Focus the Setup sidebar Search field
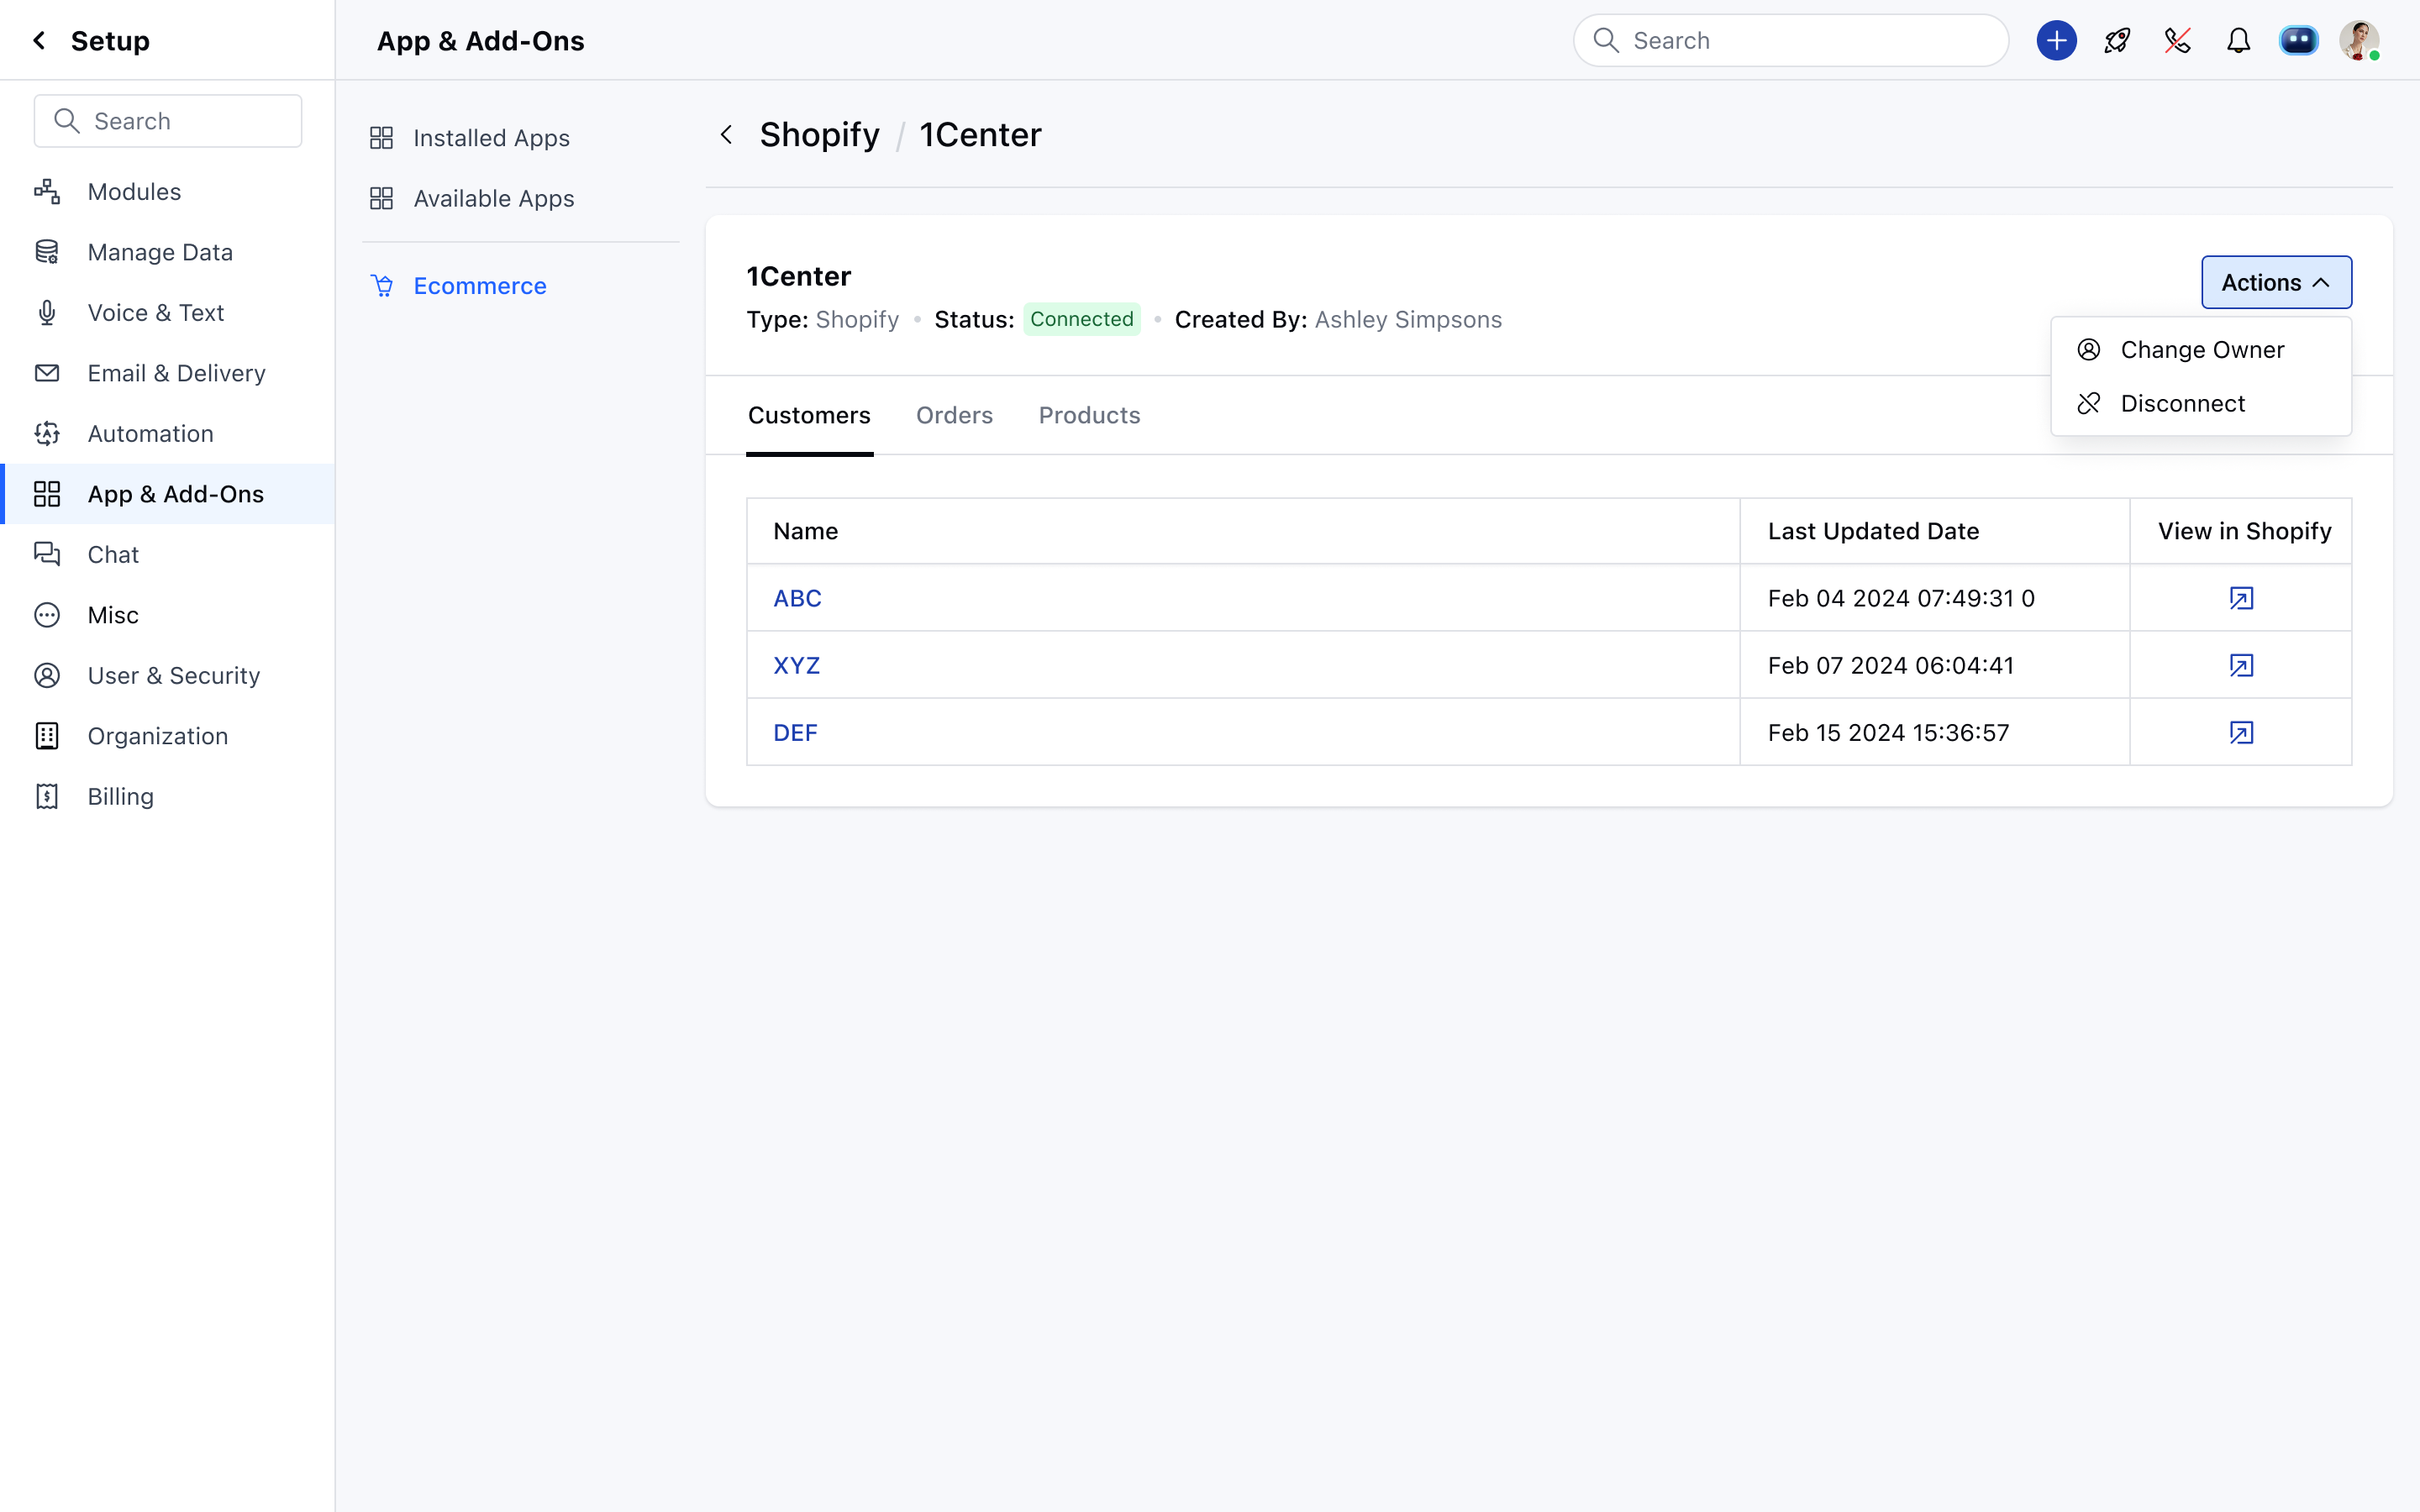 [168, 121]
